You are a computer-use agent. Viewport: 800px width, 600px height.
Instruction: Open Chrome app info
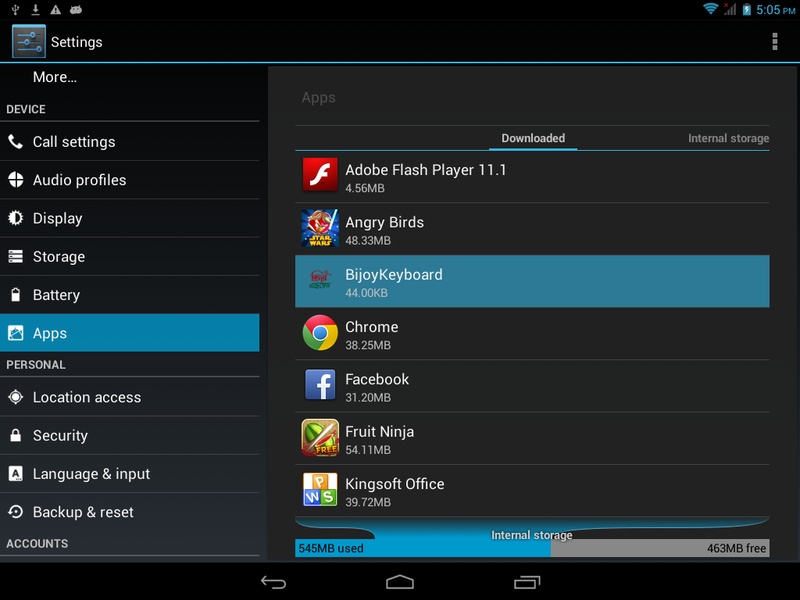tap(532, 334)
